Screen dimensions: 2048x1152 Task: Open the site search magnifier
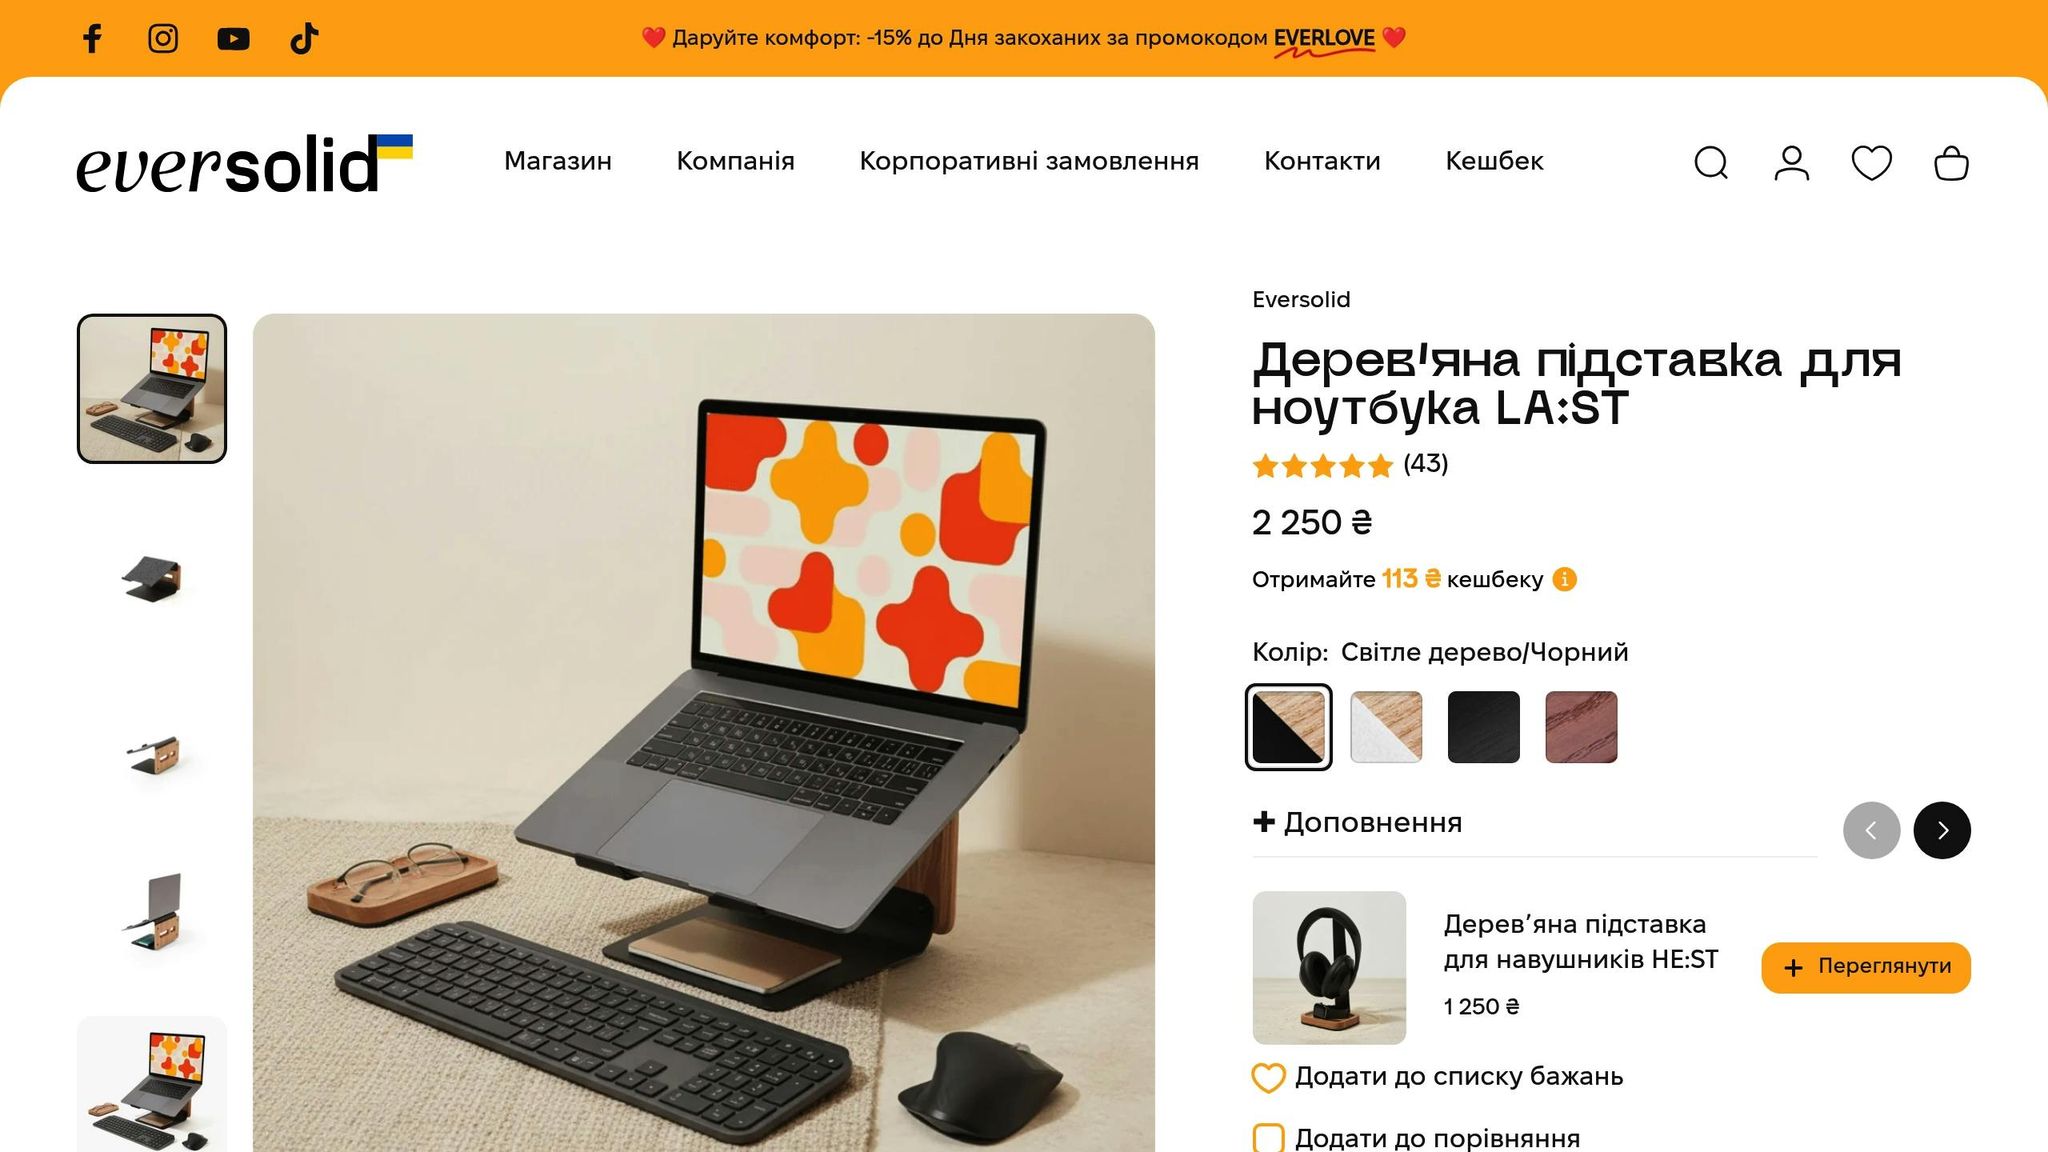coord(1711,162)
